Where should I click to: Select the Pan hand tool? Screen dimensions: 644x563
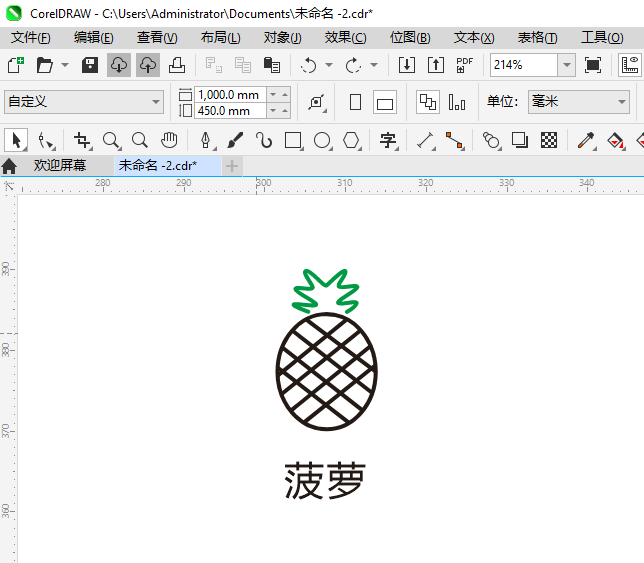point(169,140)
